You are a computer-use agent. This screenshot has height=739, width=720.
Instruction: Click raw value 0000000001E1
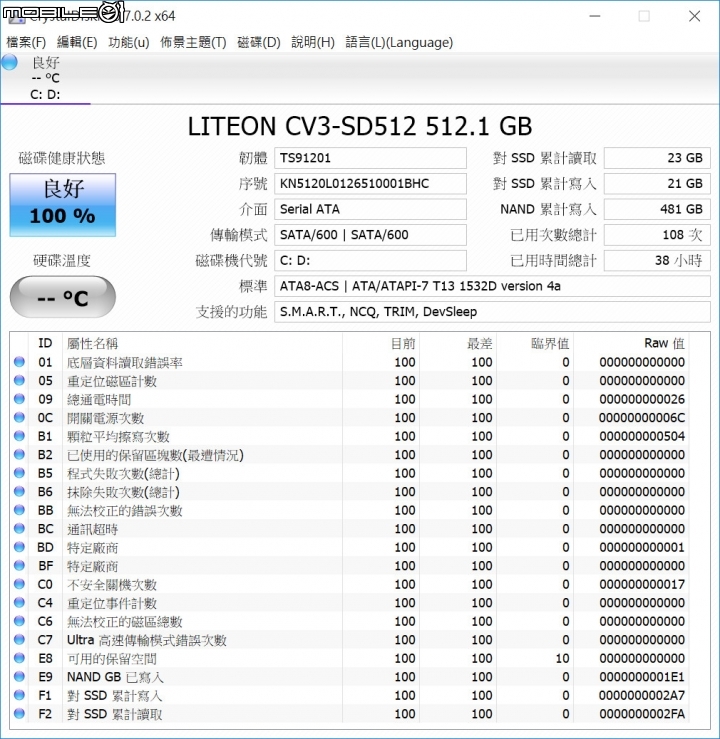click(x=642, y=677)
